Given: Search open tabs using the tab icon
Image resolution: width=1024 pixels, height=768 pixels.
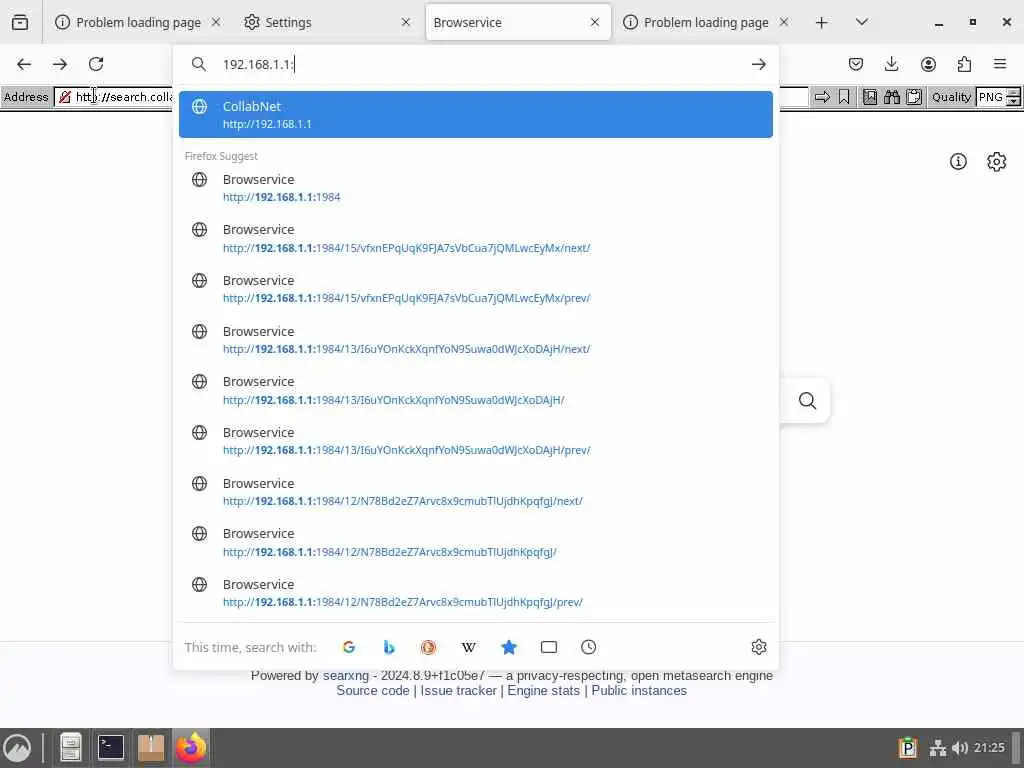Looking at the screenshot, I should point(549,647).
